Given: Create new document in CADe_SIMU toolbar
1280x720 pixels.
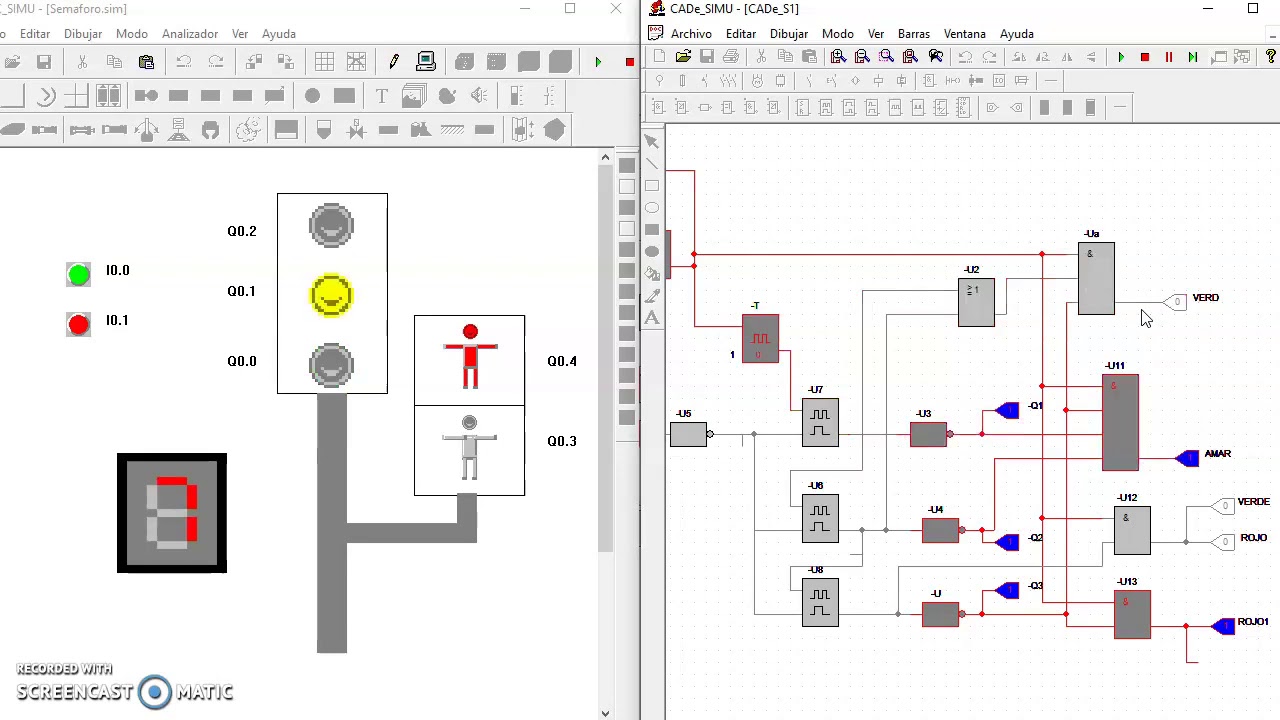Looking at the screenshot, I should click(x=659, y=57).
